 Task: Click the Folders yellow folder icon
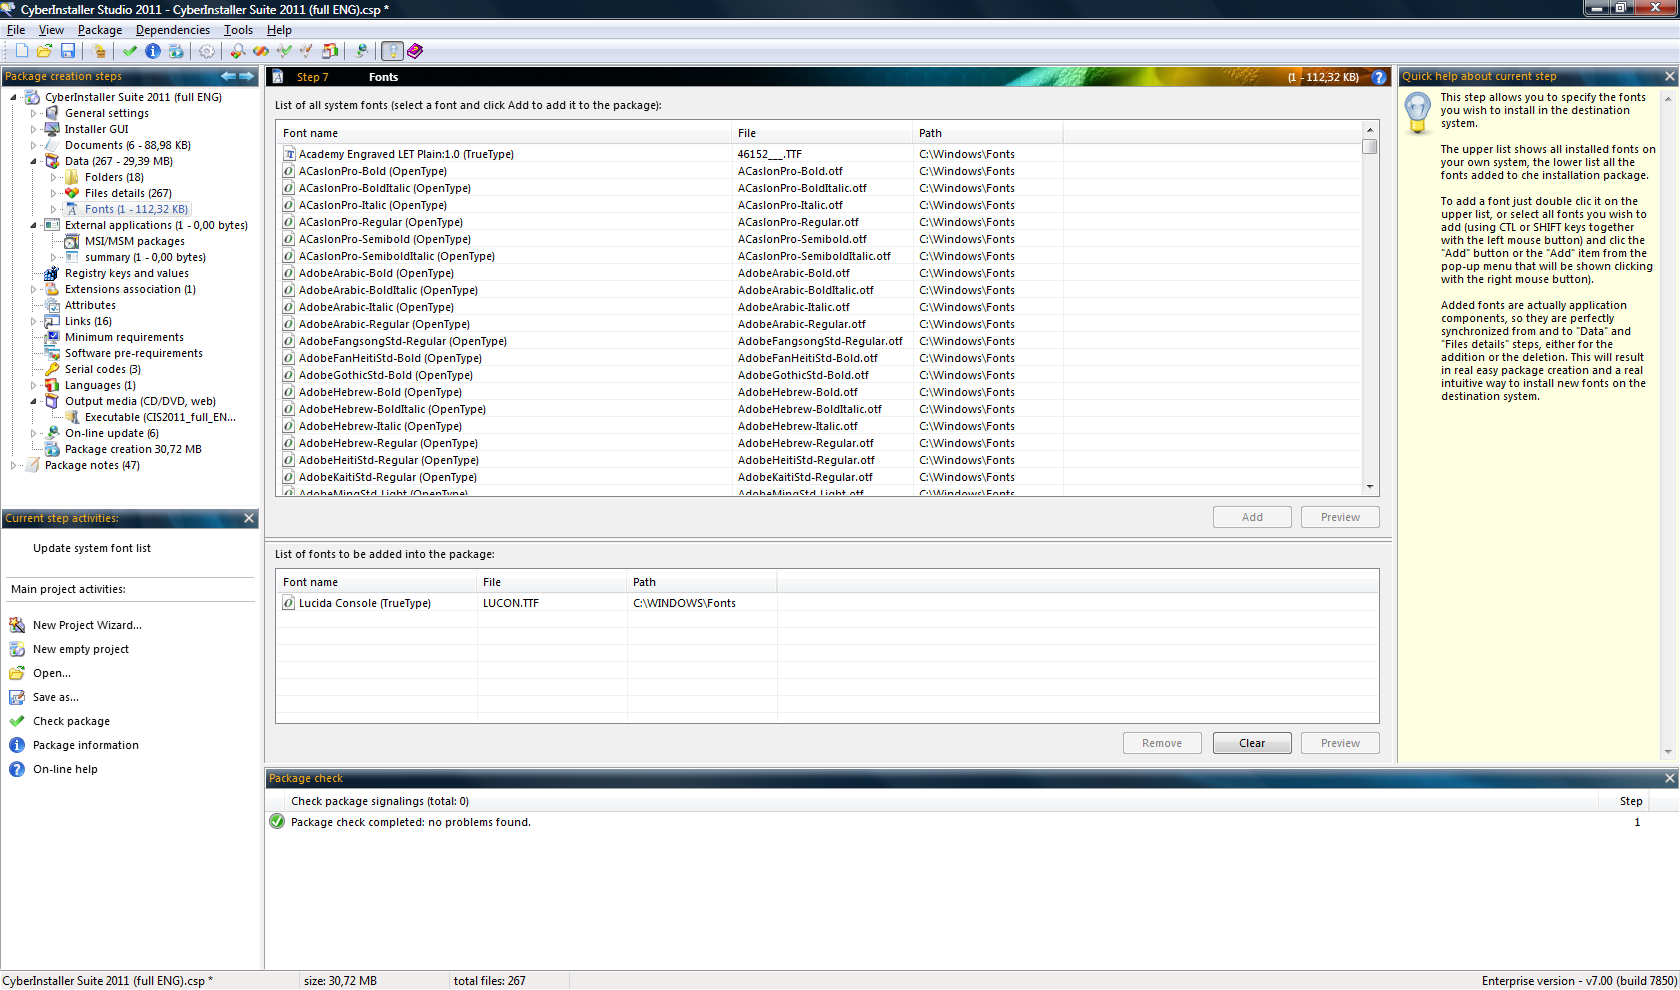[72, 177]
